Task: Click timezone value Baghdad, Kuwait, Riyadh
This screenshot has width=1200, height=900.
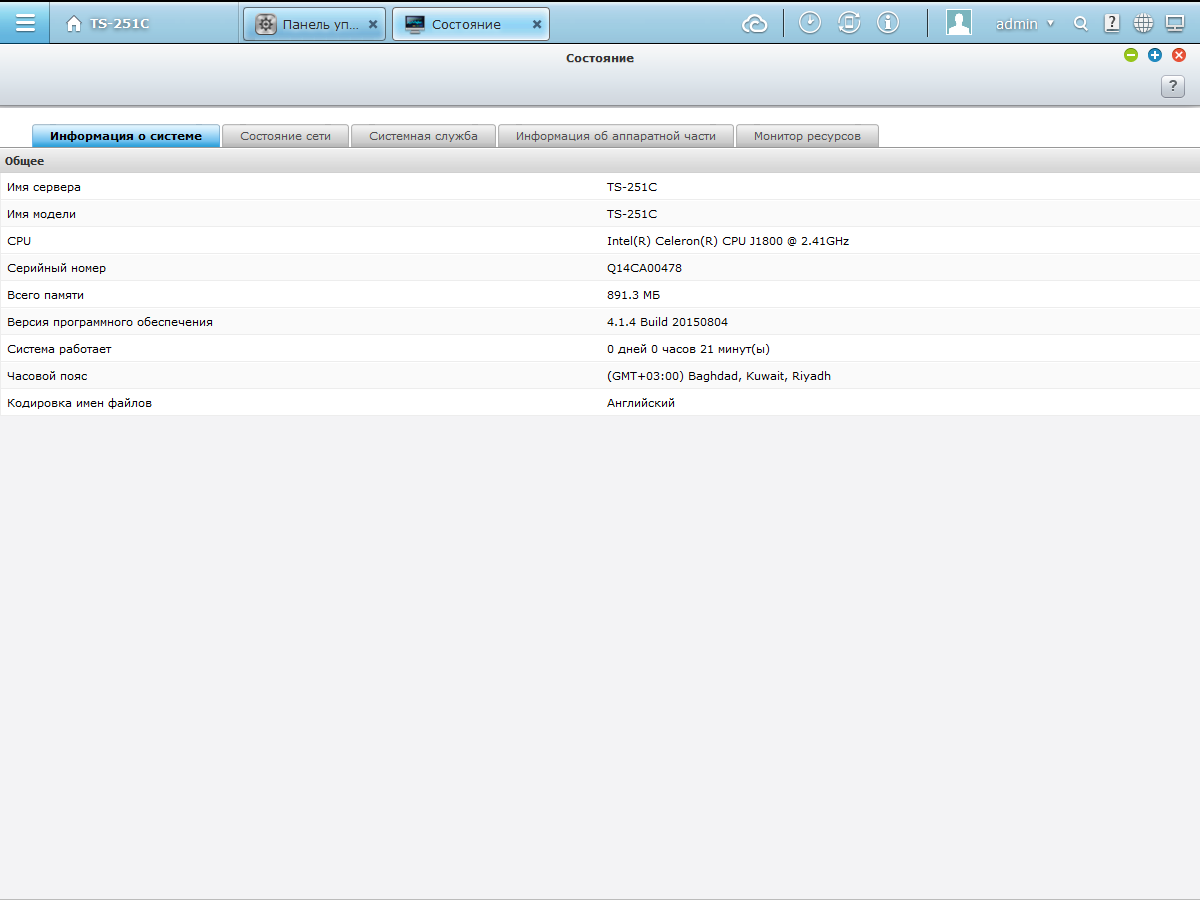Action: point(719,376)
